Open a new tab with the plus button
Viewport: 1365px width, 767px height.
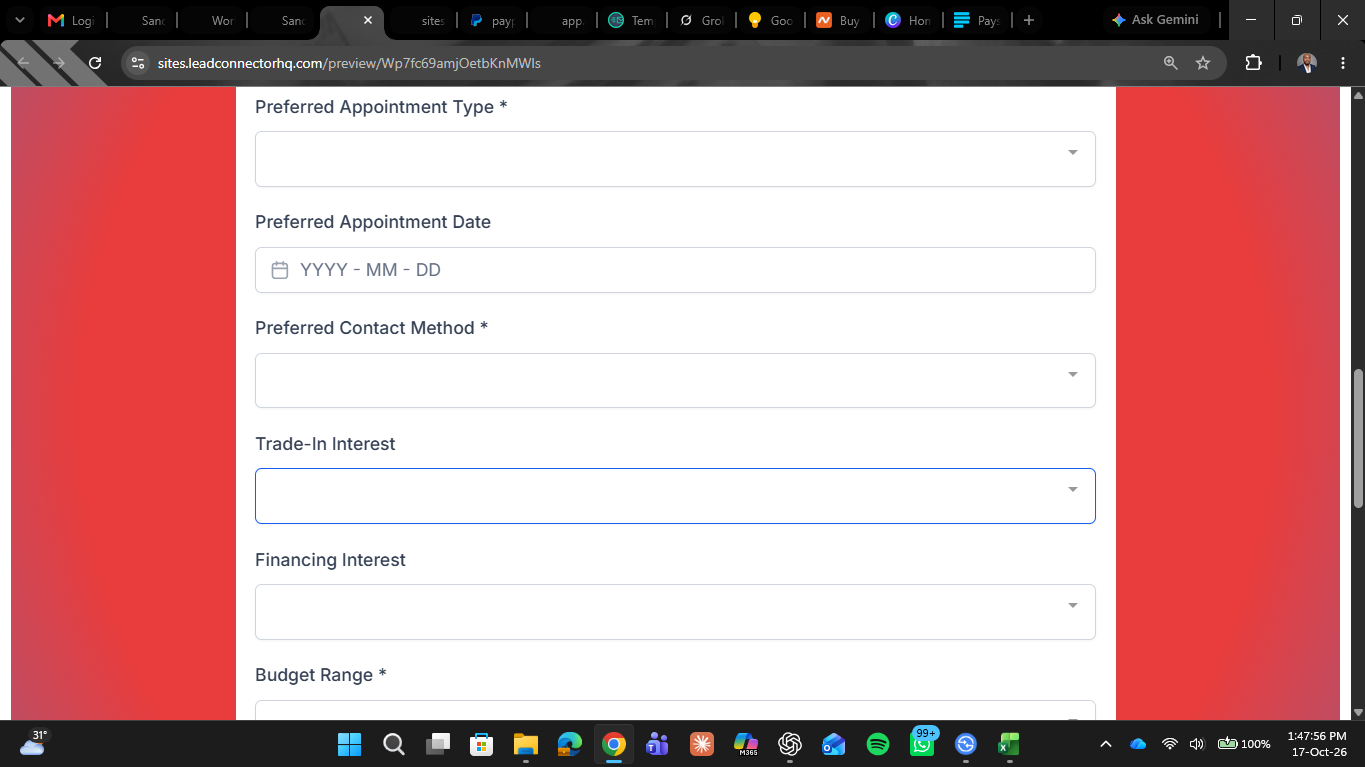[x=1028, y=20]
